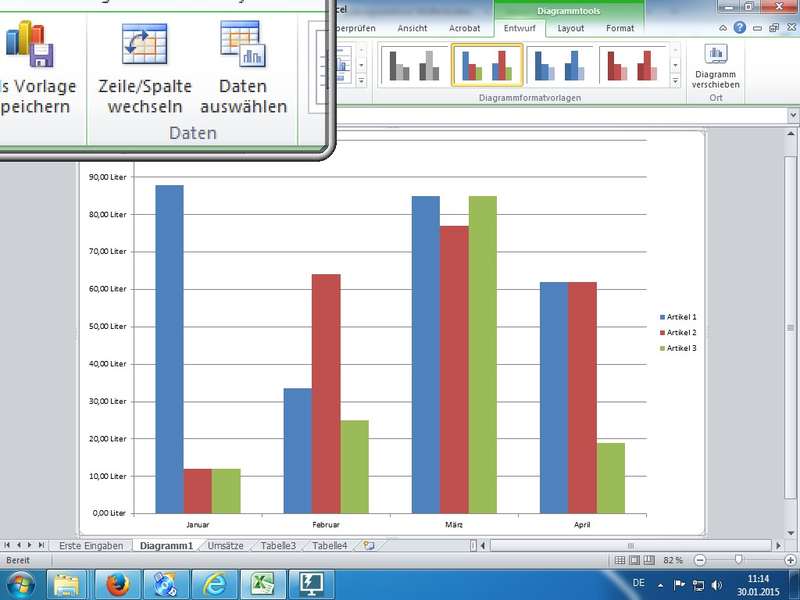Click the monitor lightning taskbar icon
Image resolution: width=800 pixels, height=600 pixels.
tap(311, 585)
